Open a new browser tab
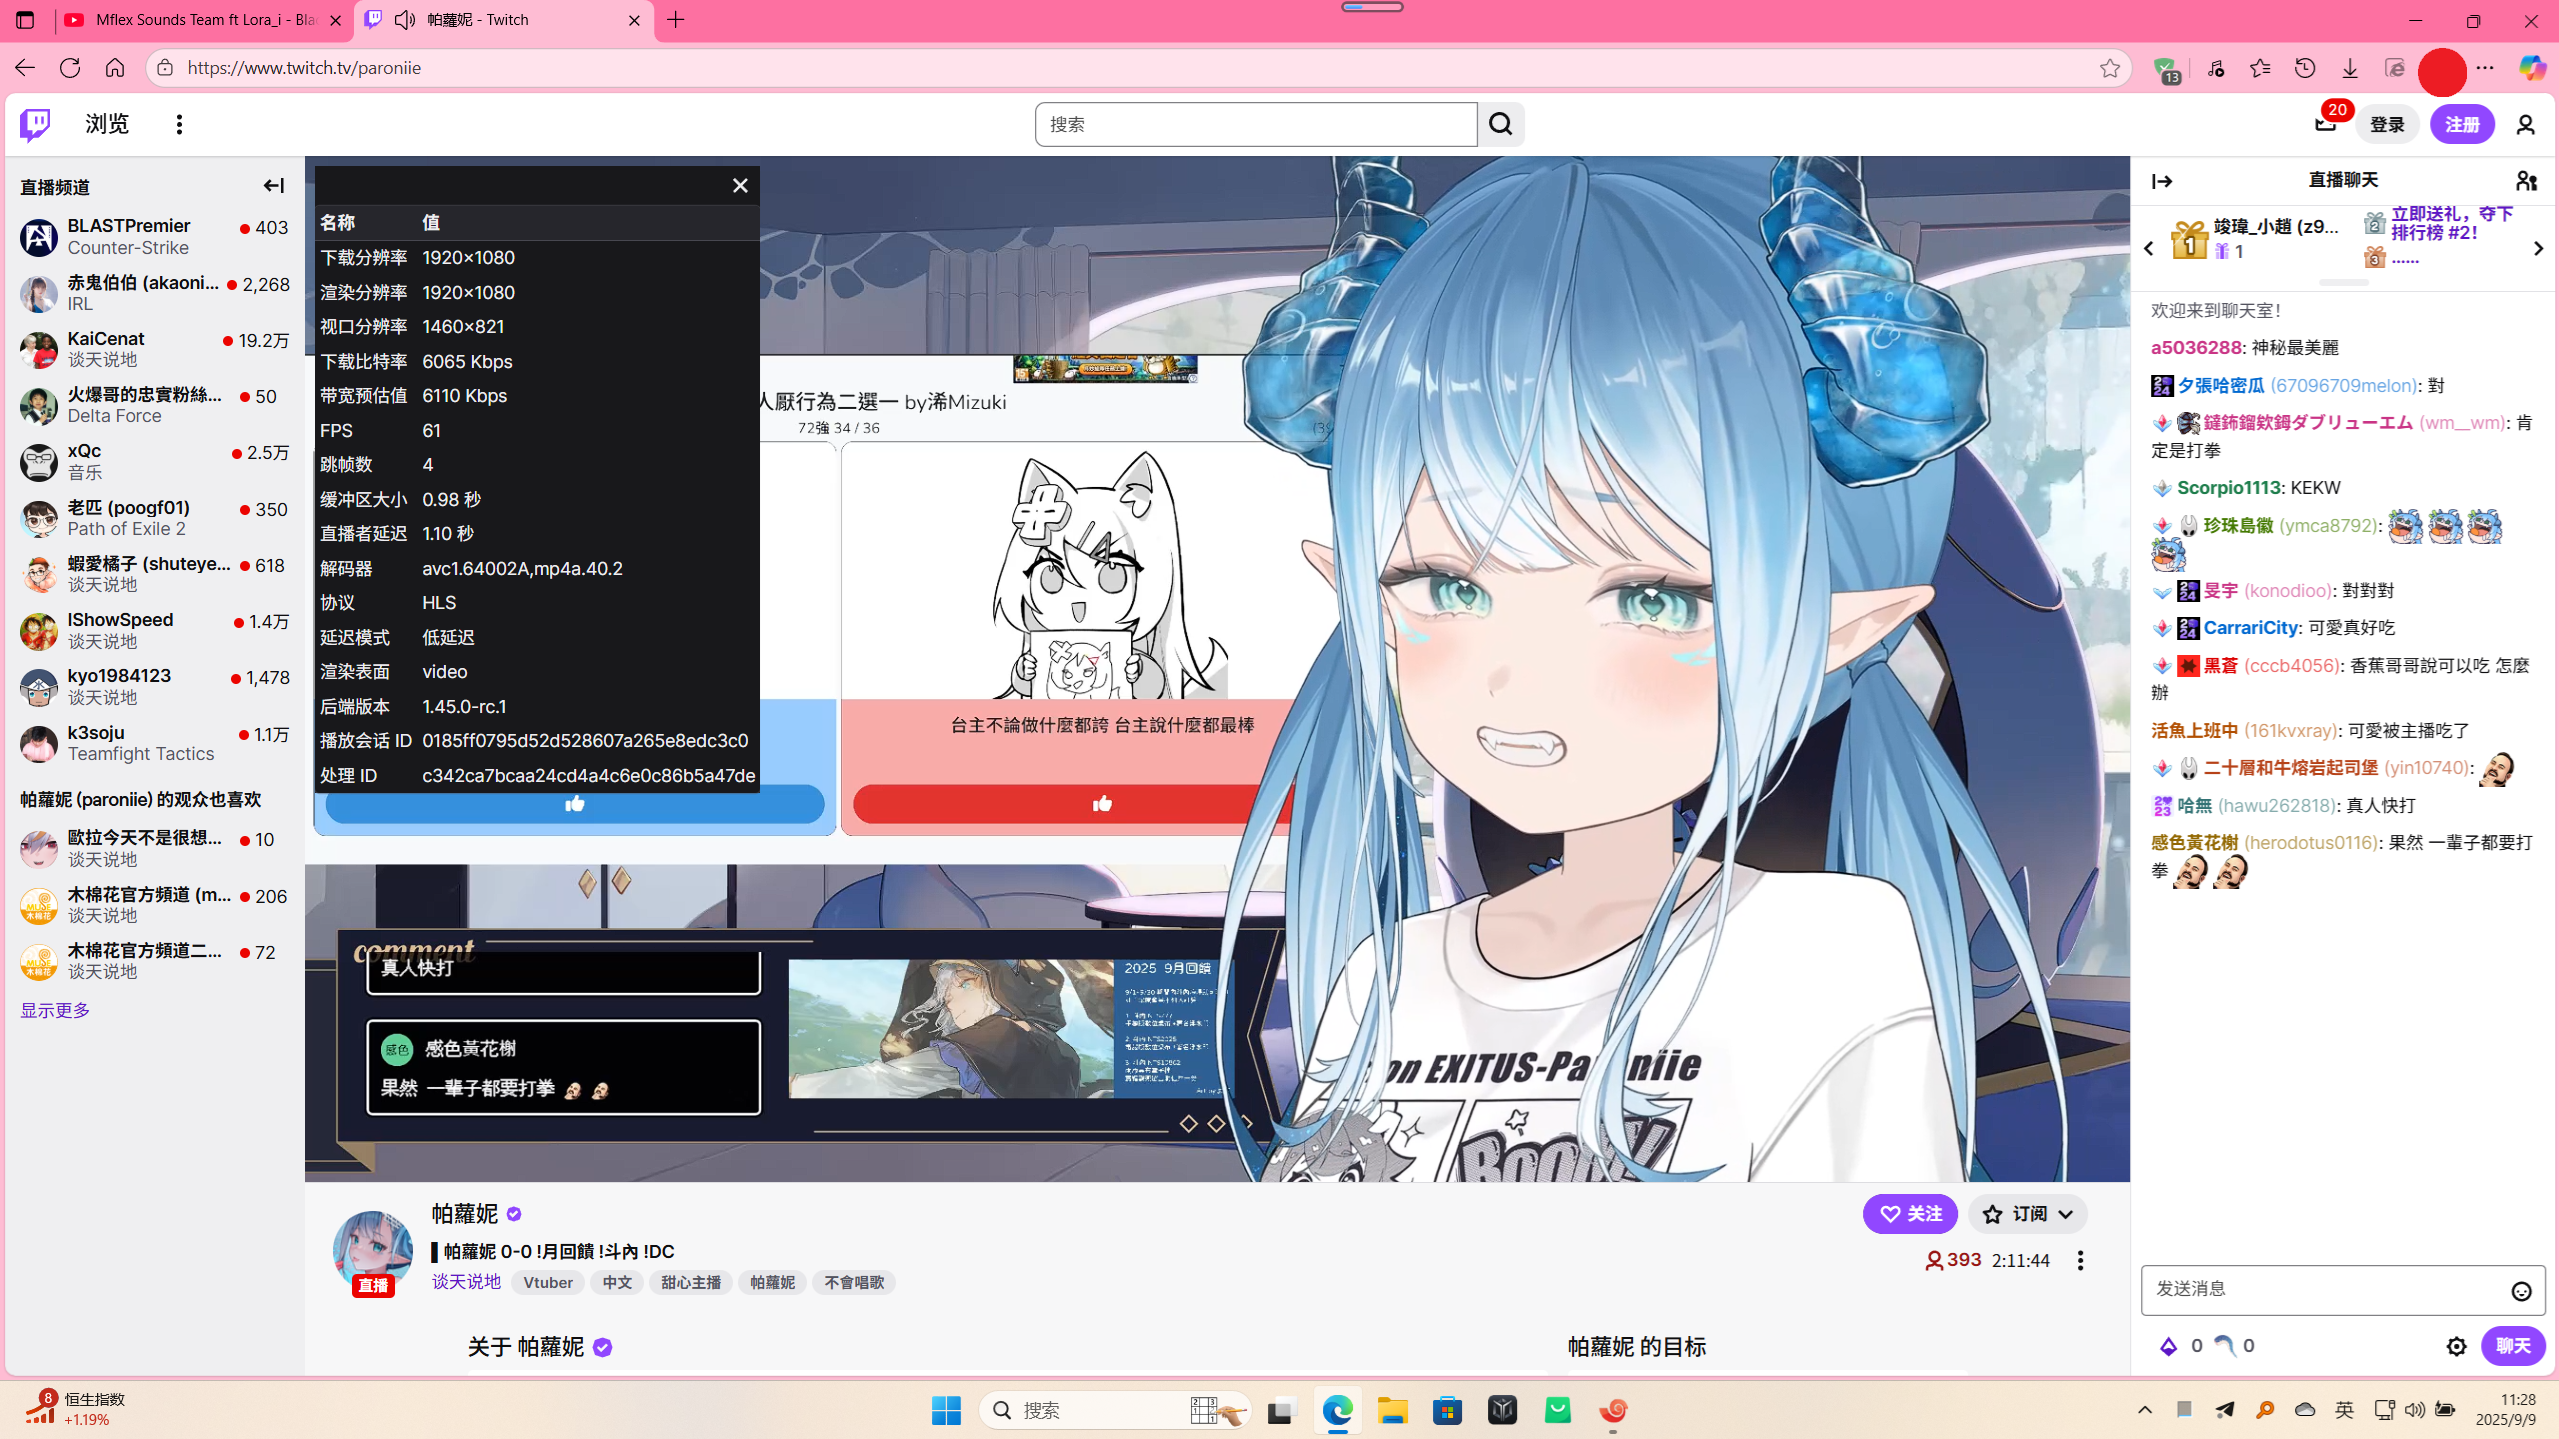The height and width of the screenshot is (1439, 2559). (676, 20)
